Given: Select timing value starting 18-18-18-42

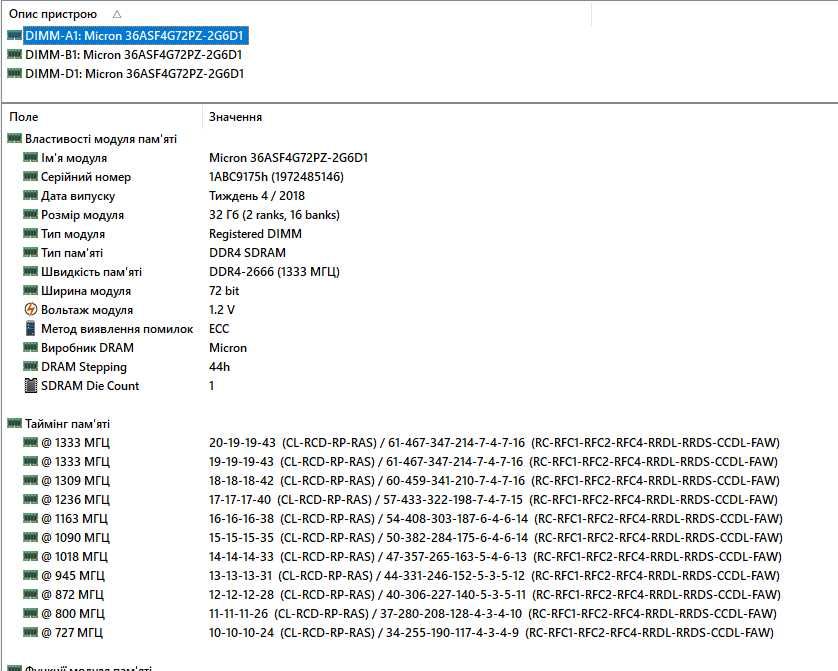Looking at the screenshot, I should point(494,480).
